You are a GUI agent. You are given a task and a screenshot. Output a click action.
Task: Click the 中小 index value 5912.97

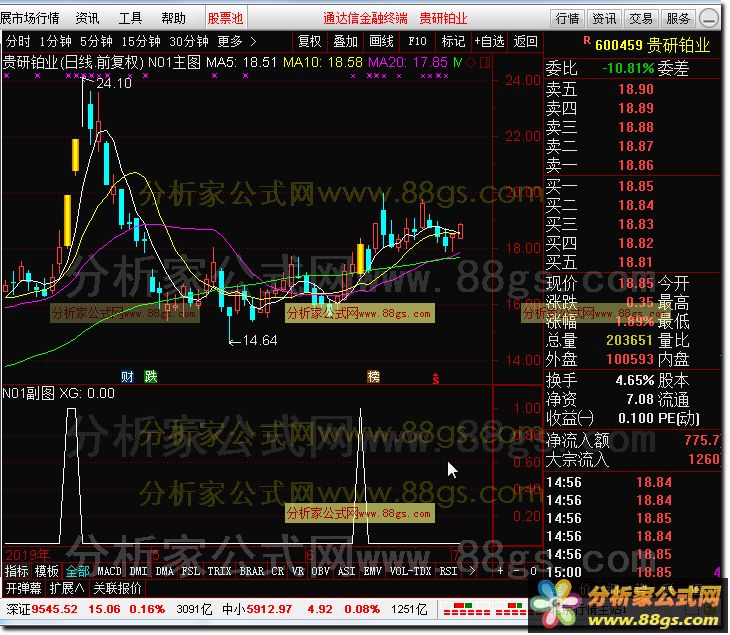(x=269, y=609)
